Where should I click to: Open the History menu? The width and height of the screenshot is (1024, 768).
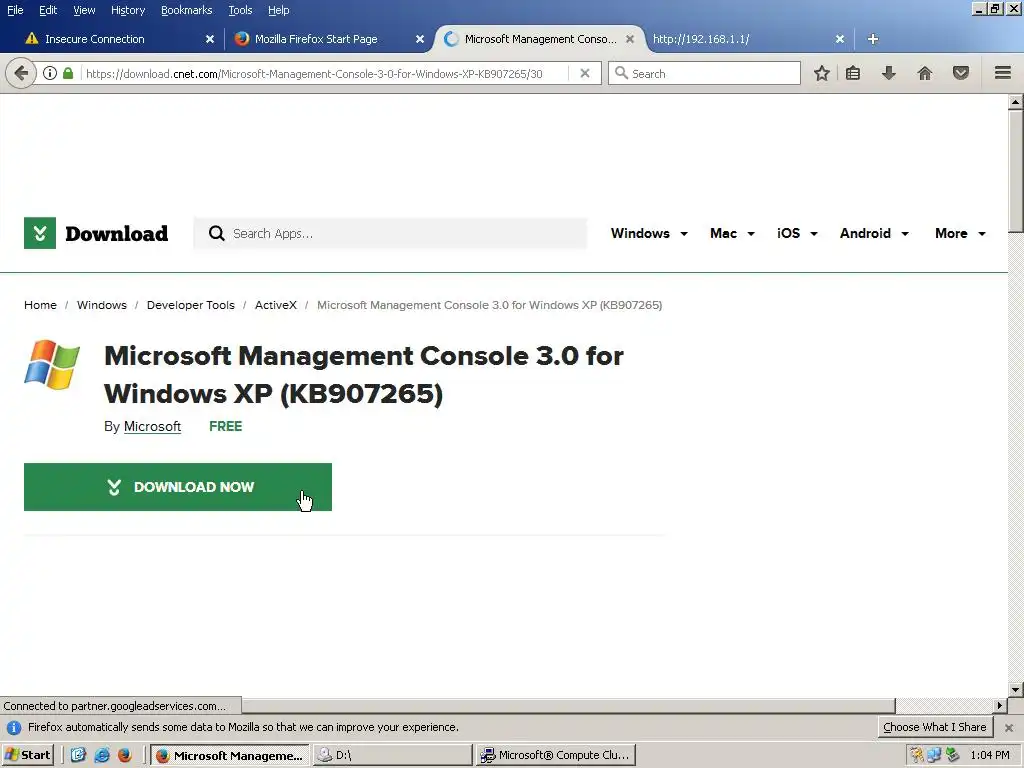tap(128, 10)
